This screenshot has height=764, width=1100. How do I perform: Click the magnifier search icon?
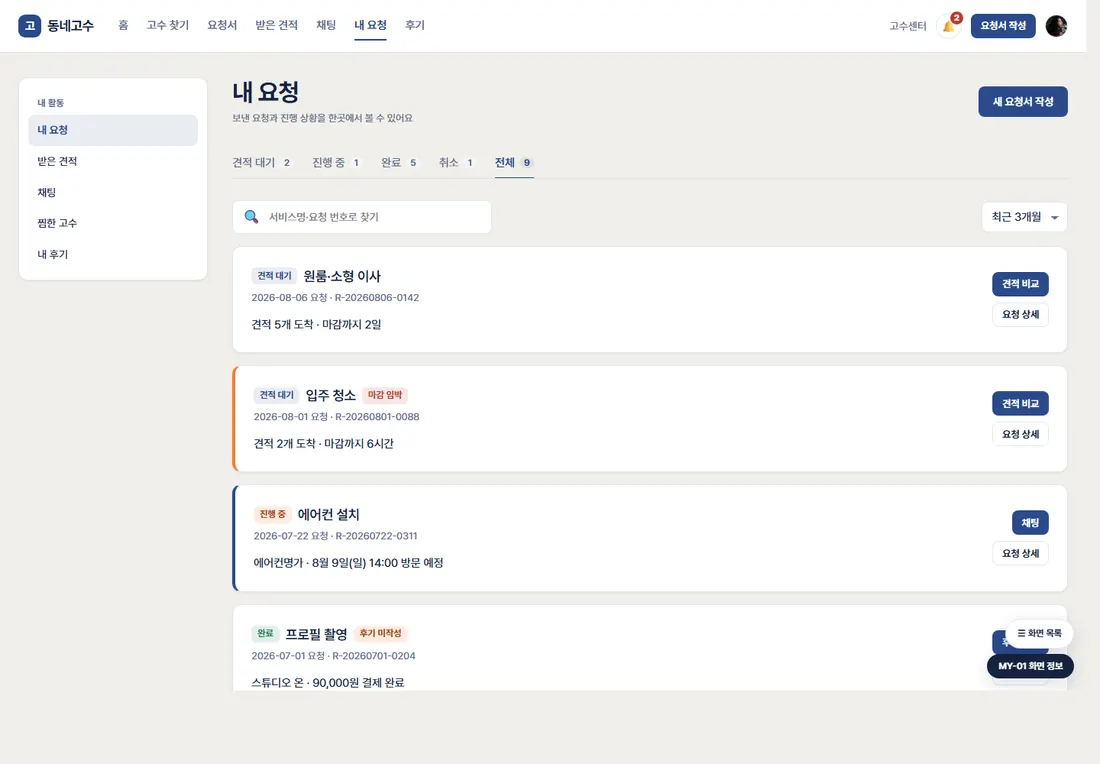[251, 217]
